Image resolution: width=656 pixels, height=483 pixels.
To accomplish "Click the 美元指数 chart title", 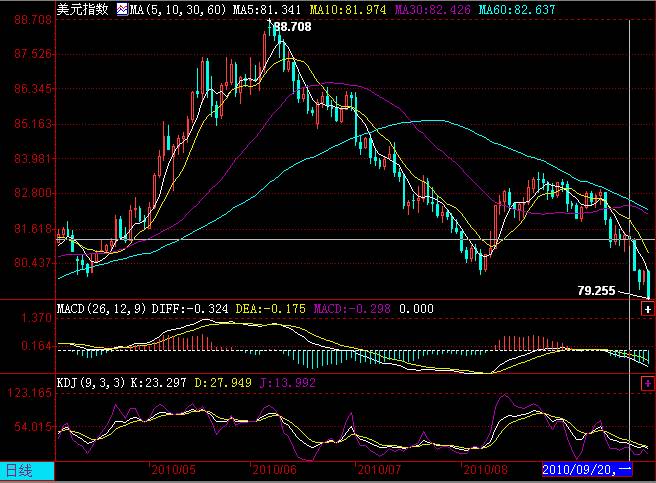I will (82, 9).
